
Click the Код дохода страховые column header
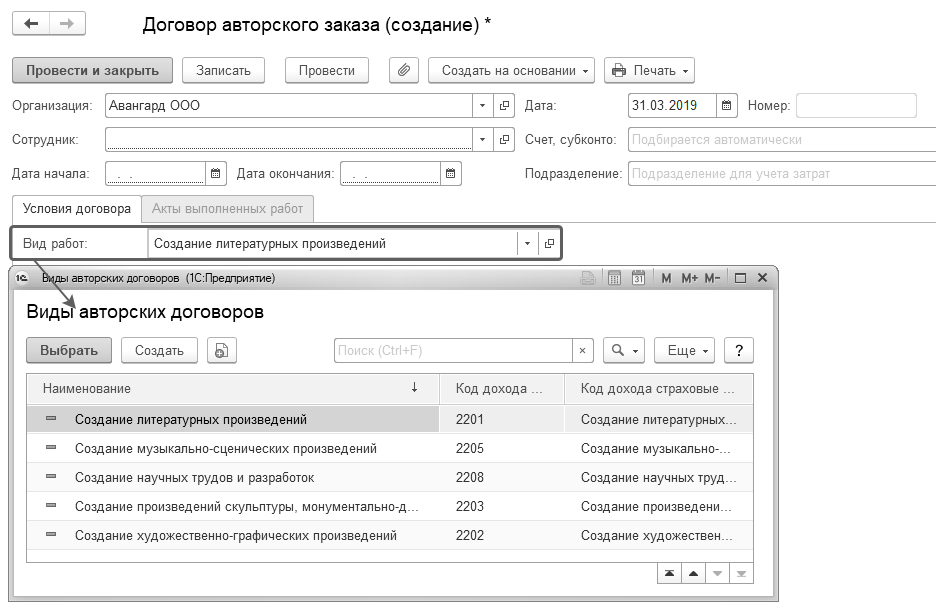(658, 389)
